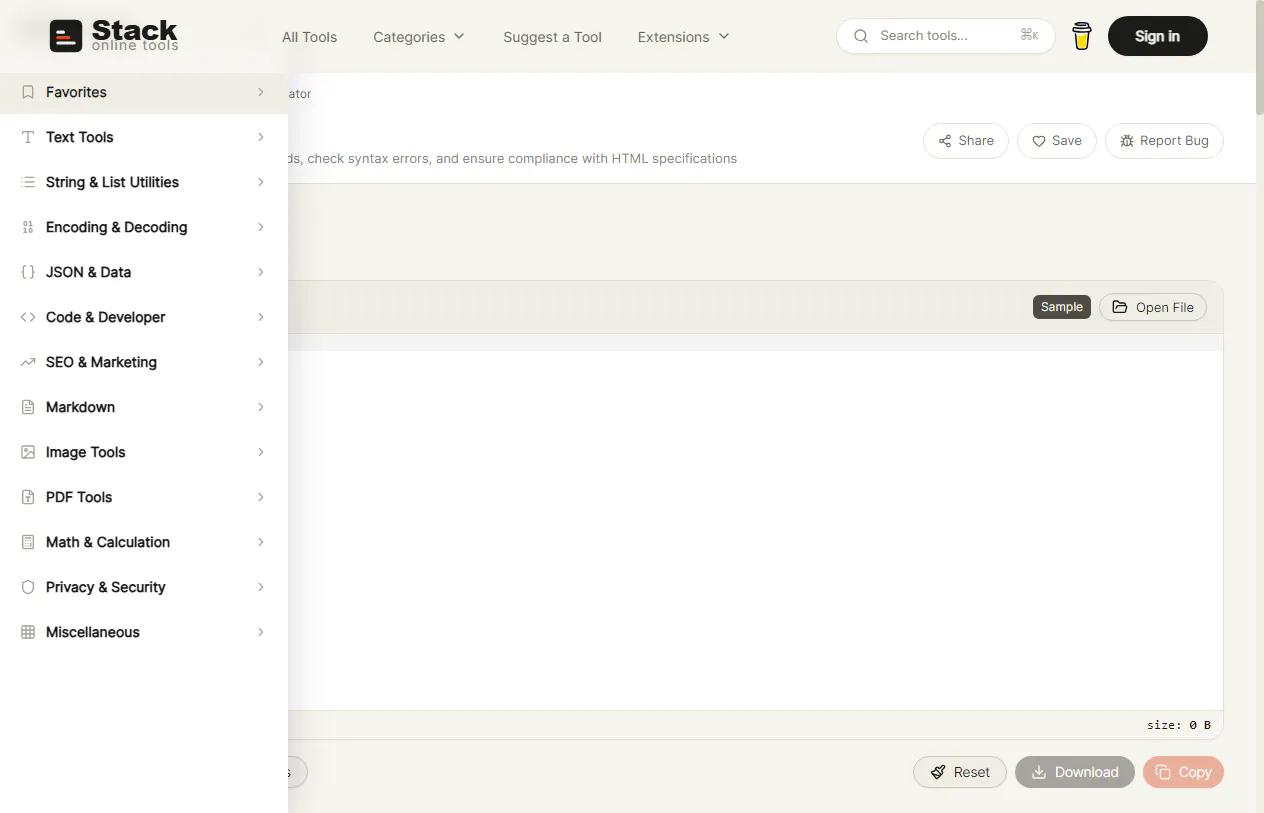Click the Miscellaneous grid icon
This screenshot has width=1264, height=813.
[x=28, y=632]
